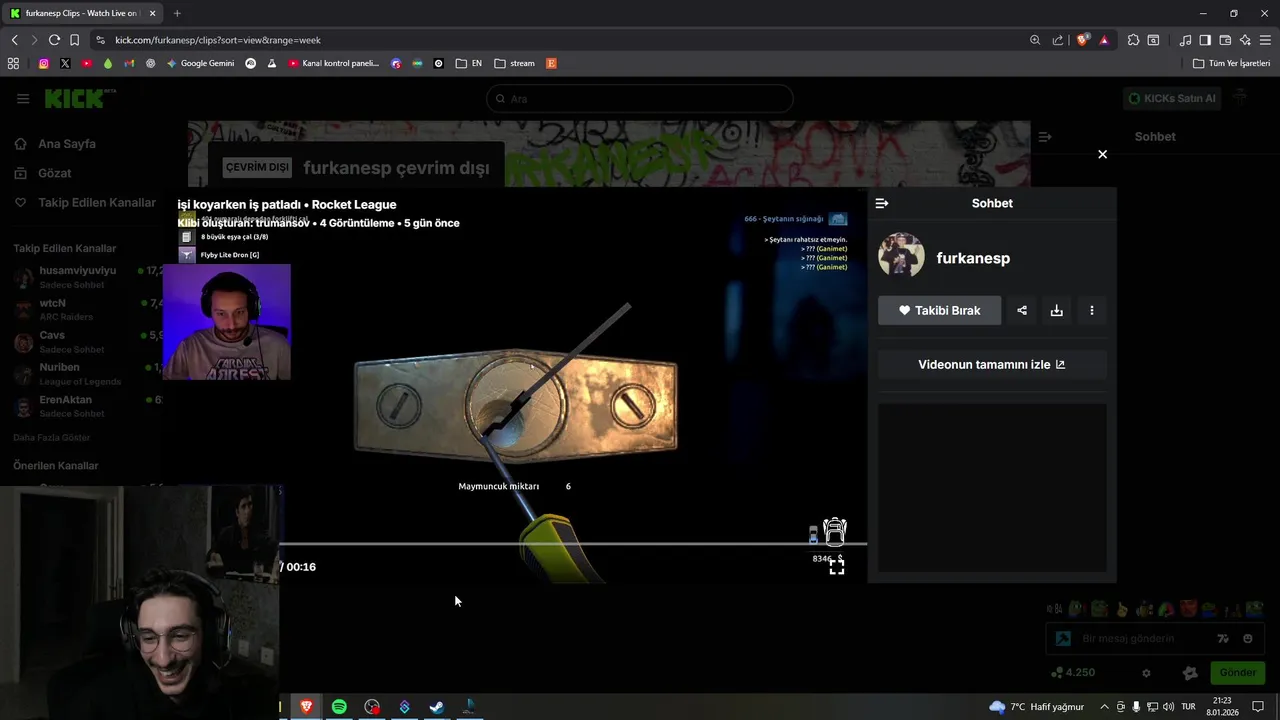This screenshot has height=720, width=1280.
Task: Open Gözat in the sidebar
Action: tap(44, 173)
